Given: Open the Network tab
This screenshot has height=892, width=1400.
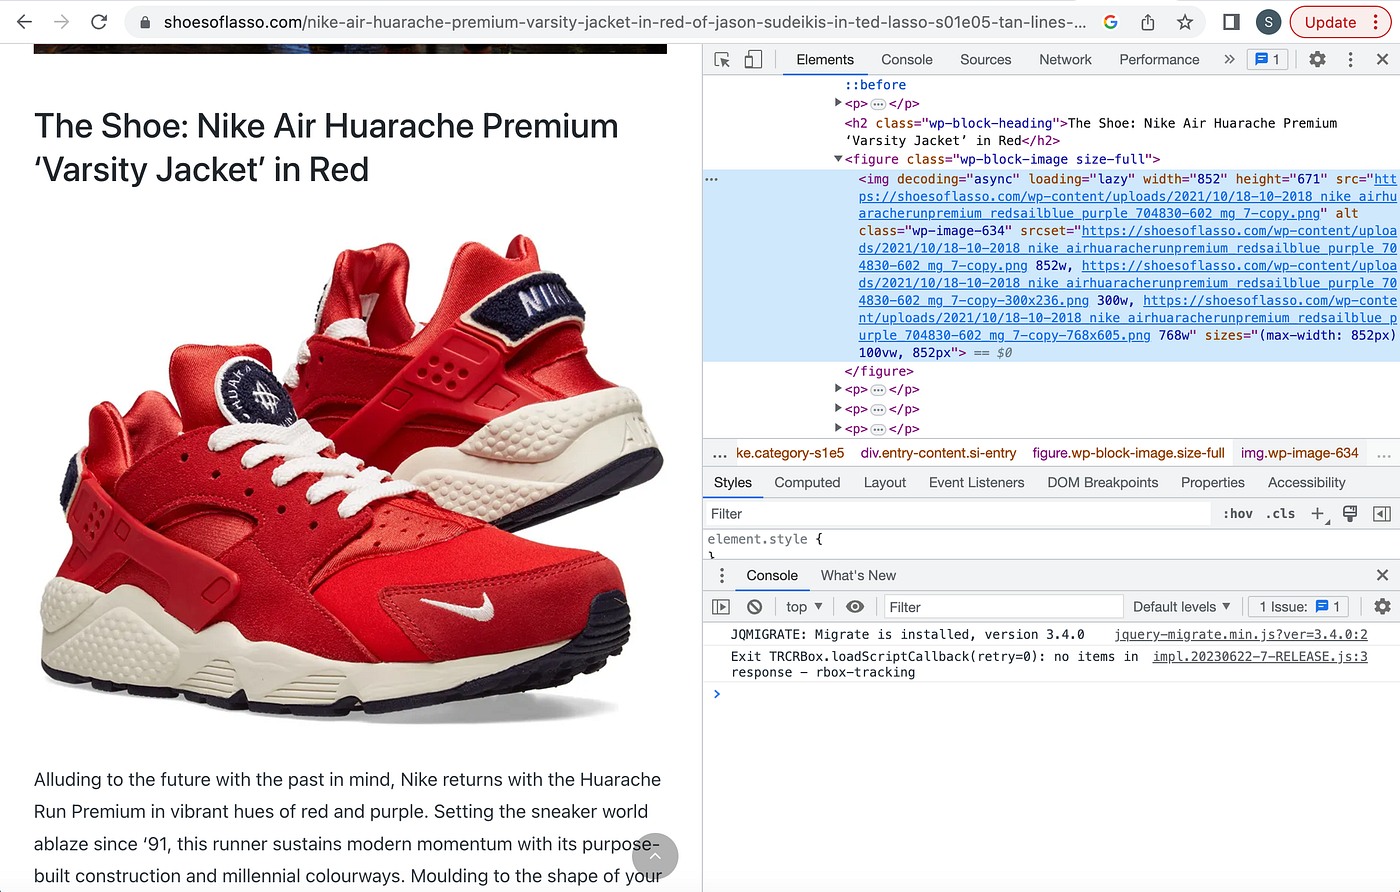Looking at the screenshot, I should click(x=1065, y=60).
